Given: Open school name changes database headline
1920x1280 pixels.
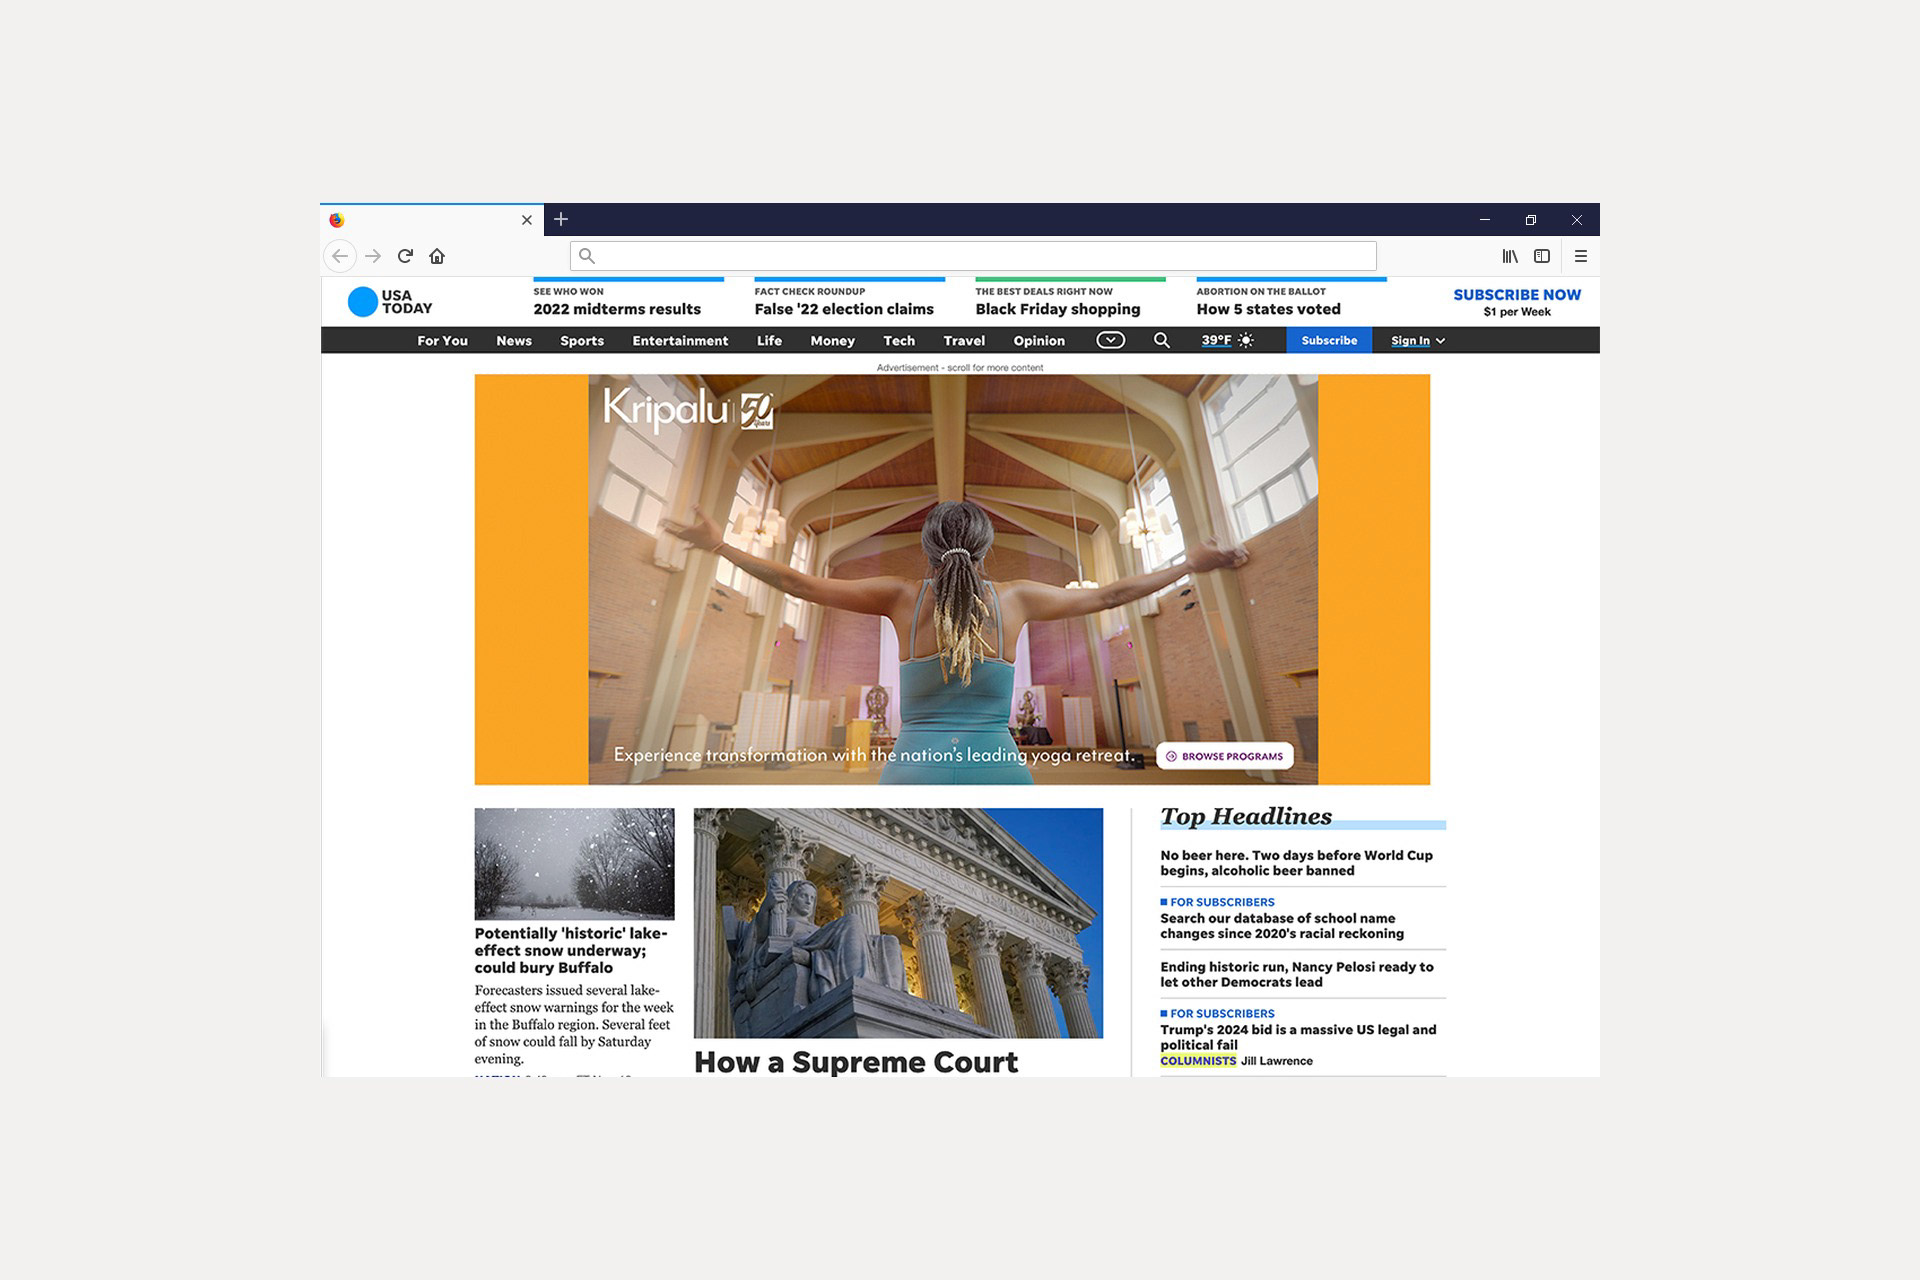Looking at the screenshot, I should [1282, 926].
